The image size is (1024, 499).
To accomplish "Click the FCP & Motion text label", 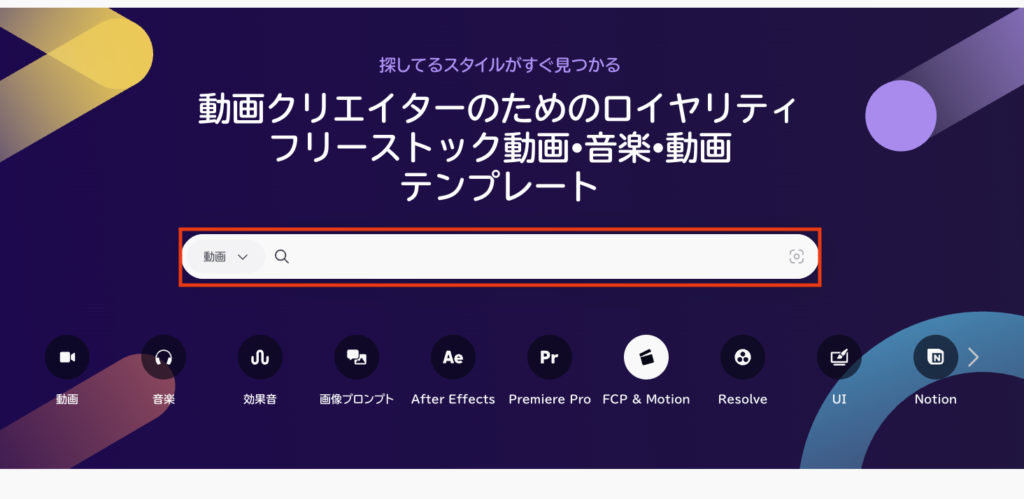I will [646, 399].
